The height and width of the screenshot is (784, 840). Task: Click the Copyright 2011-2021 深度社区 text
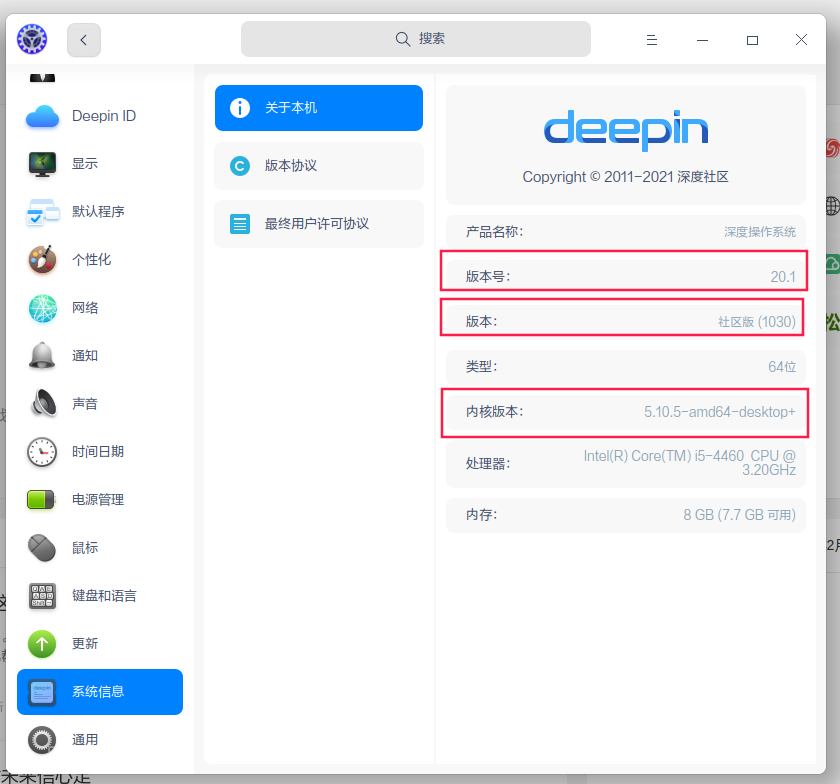[x=626, y=177]
